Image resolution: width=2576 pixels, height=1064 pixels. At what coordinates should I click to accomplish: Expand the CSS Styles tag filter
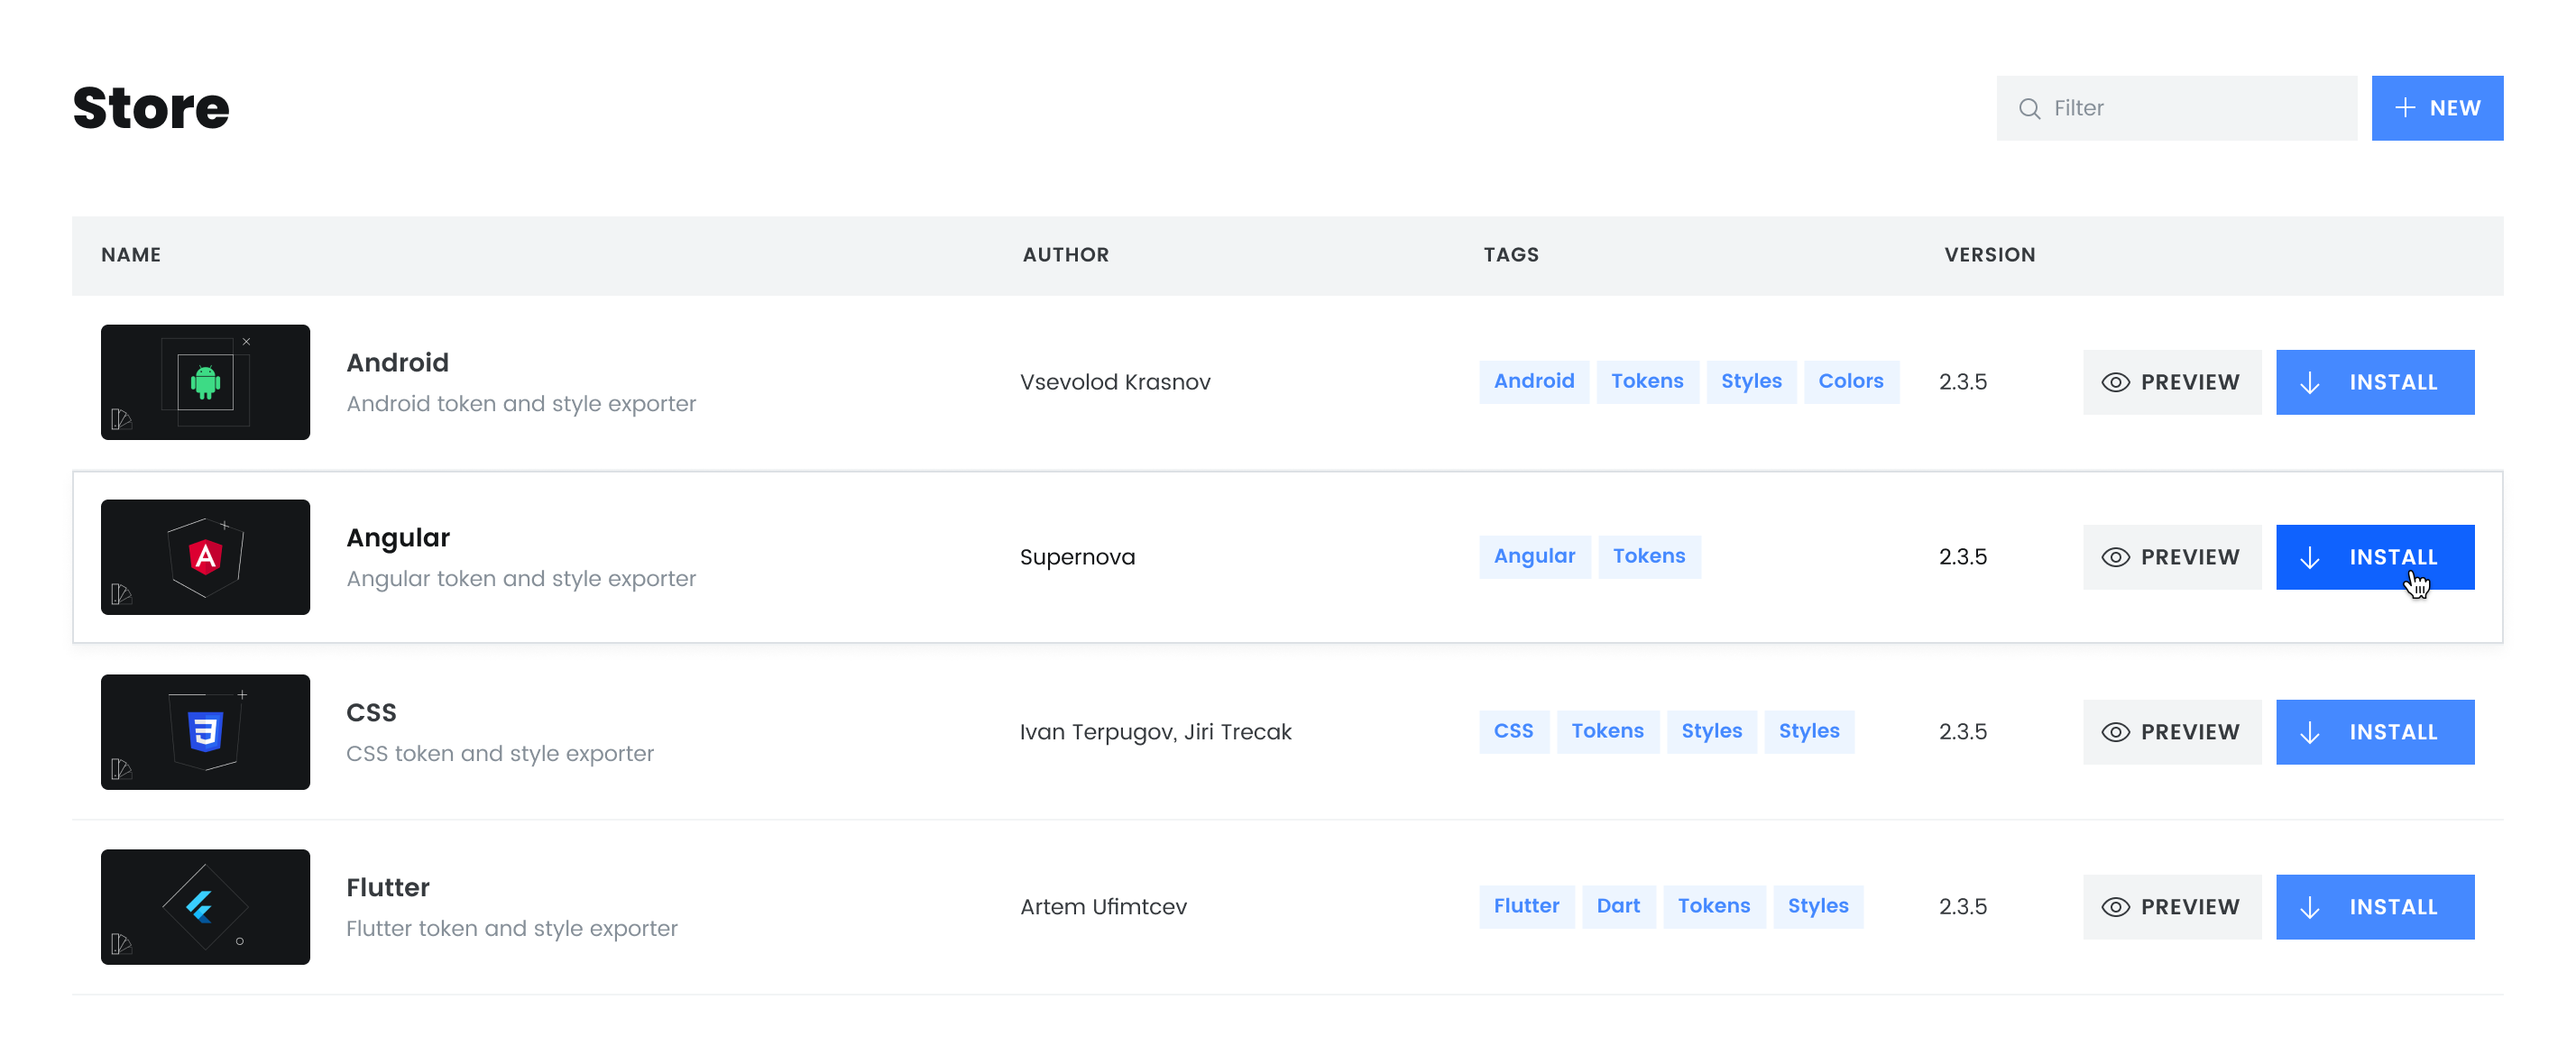click(x=1710, y=730)
